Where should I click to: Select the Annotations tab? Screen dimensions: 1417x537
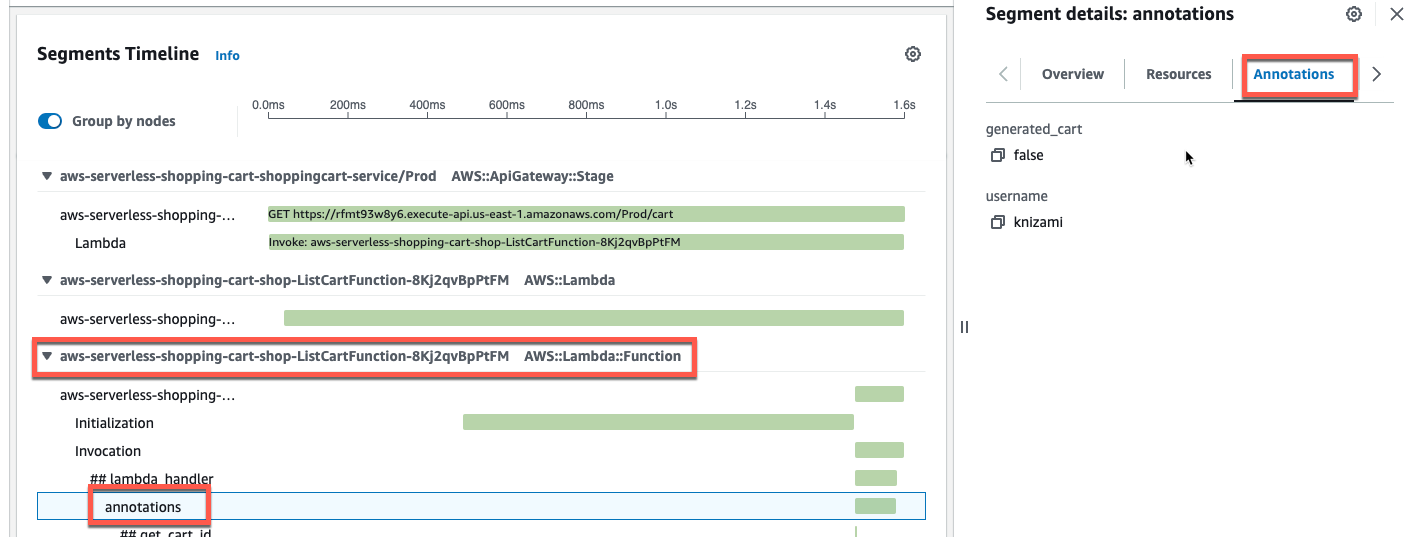point(1294,74)
